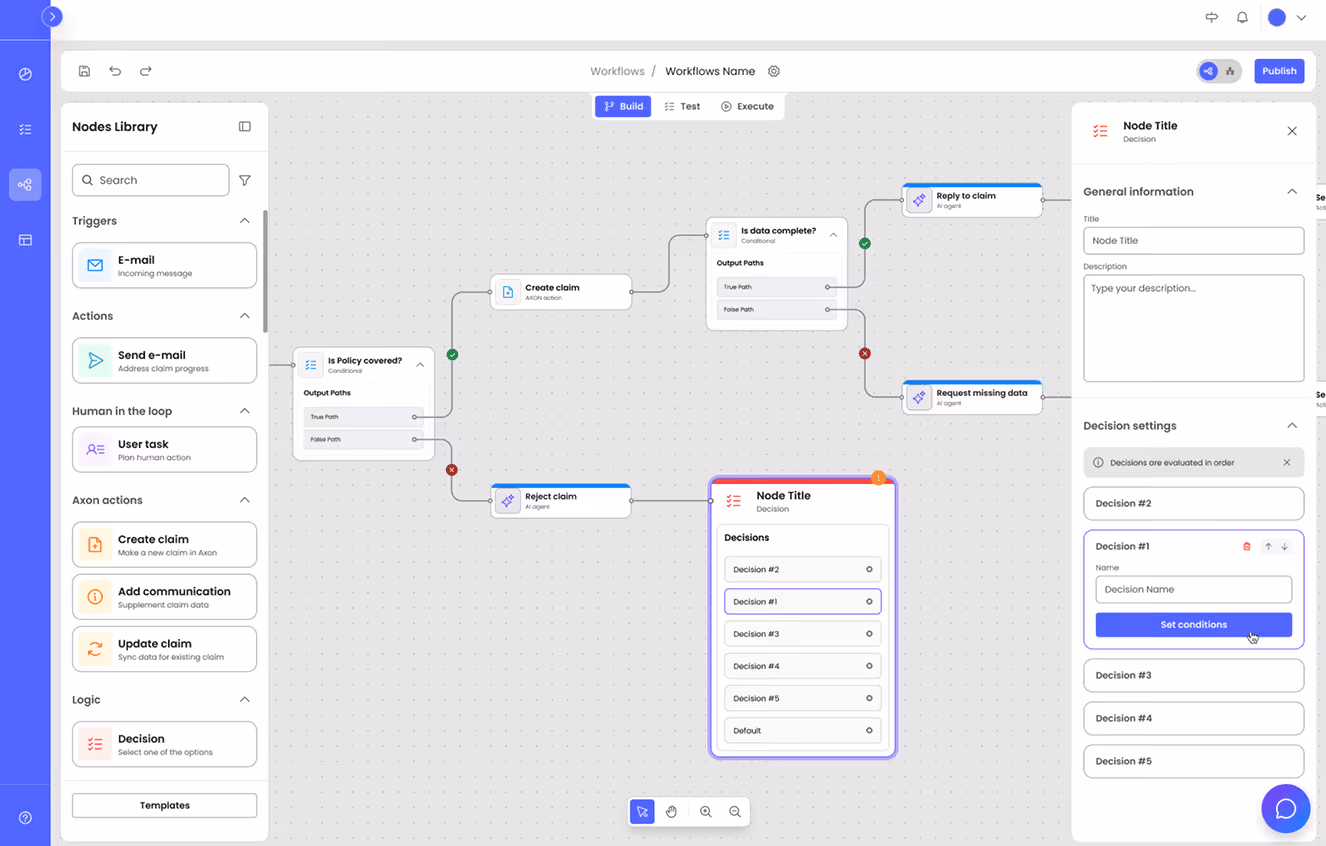
Task: Collapse the Triggers section in Nodes Library
Action: pos(245,220)
